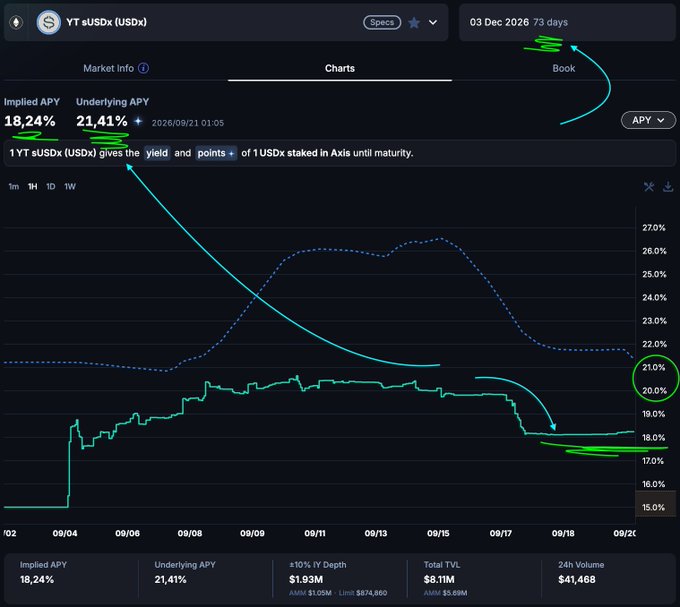Viewport: 680px width, 607px height.
Task: Click the 24h Volume $41,468 value
Action: [577, 579]
